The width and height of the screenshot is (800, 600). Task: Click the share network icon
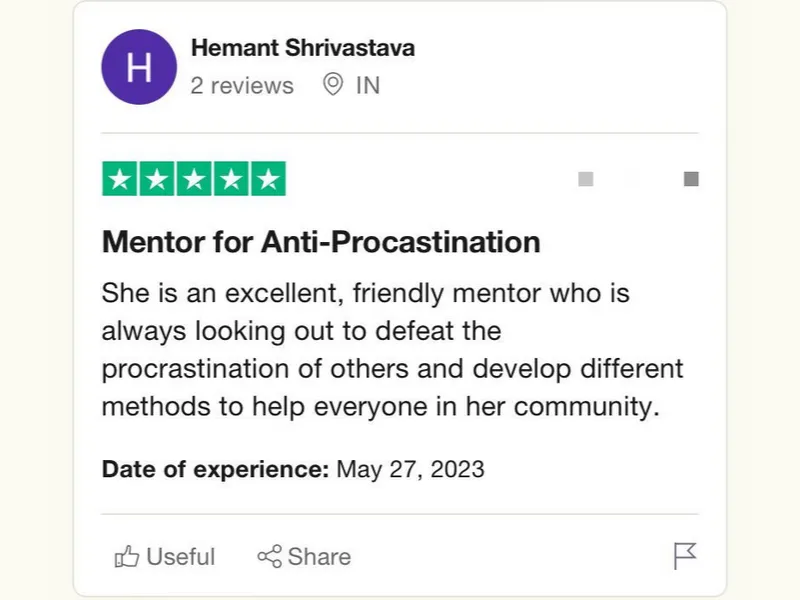click(x=269, y=557)
